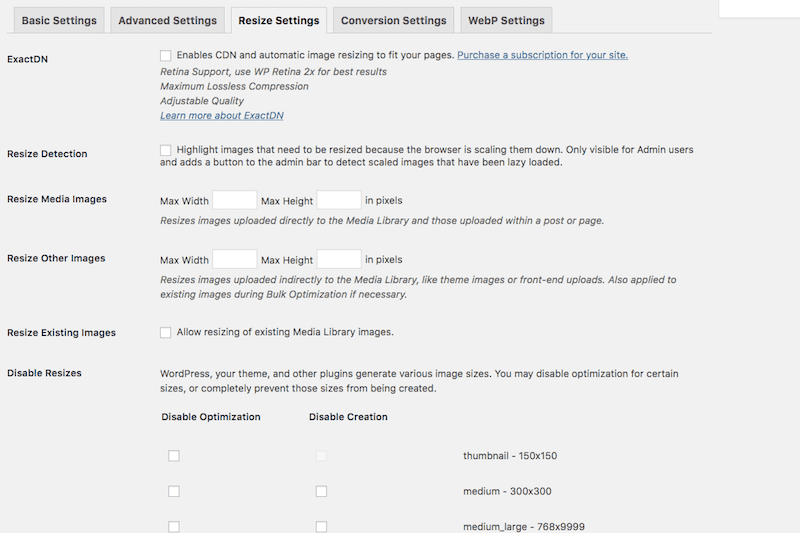Click the medium - 300x300 size text

pyautogui.click(x=507, y=491)
